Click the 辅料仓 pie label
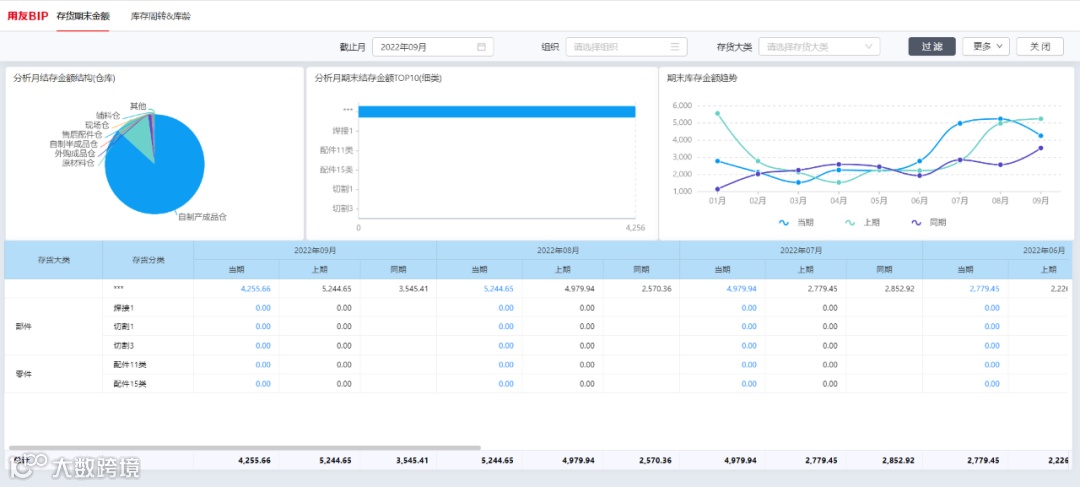Screen dimensions: 1080x487 (x=107, y=116)
